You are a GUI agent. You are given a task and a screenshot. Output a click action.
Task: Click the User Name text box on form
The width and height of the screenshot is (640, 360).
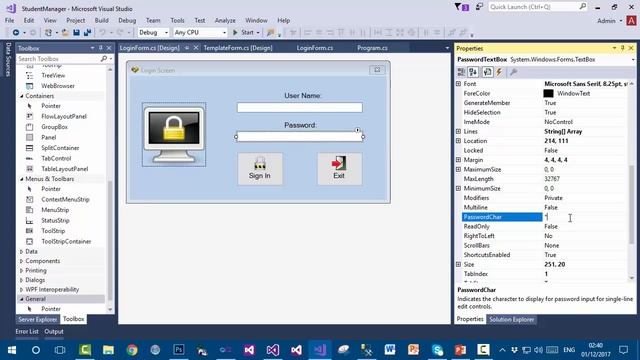(x=300, y=107)
